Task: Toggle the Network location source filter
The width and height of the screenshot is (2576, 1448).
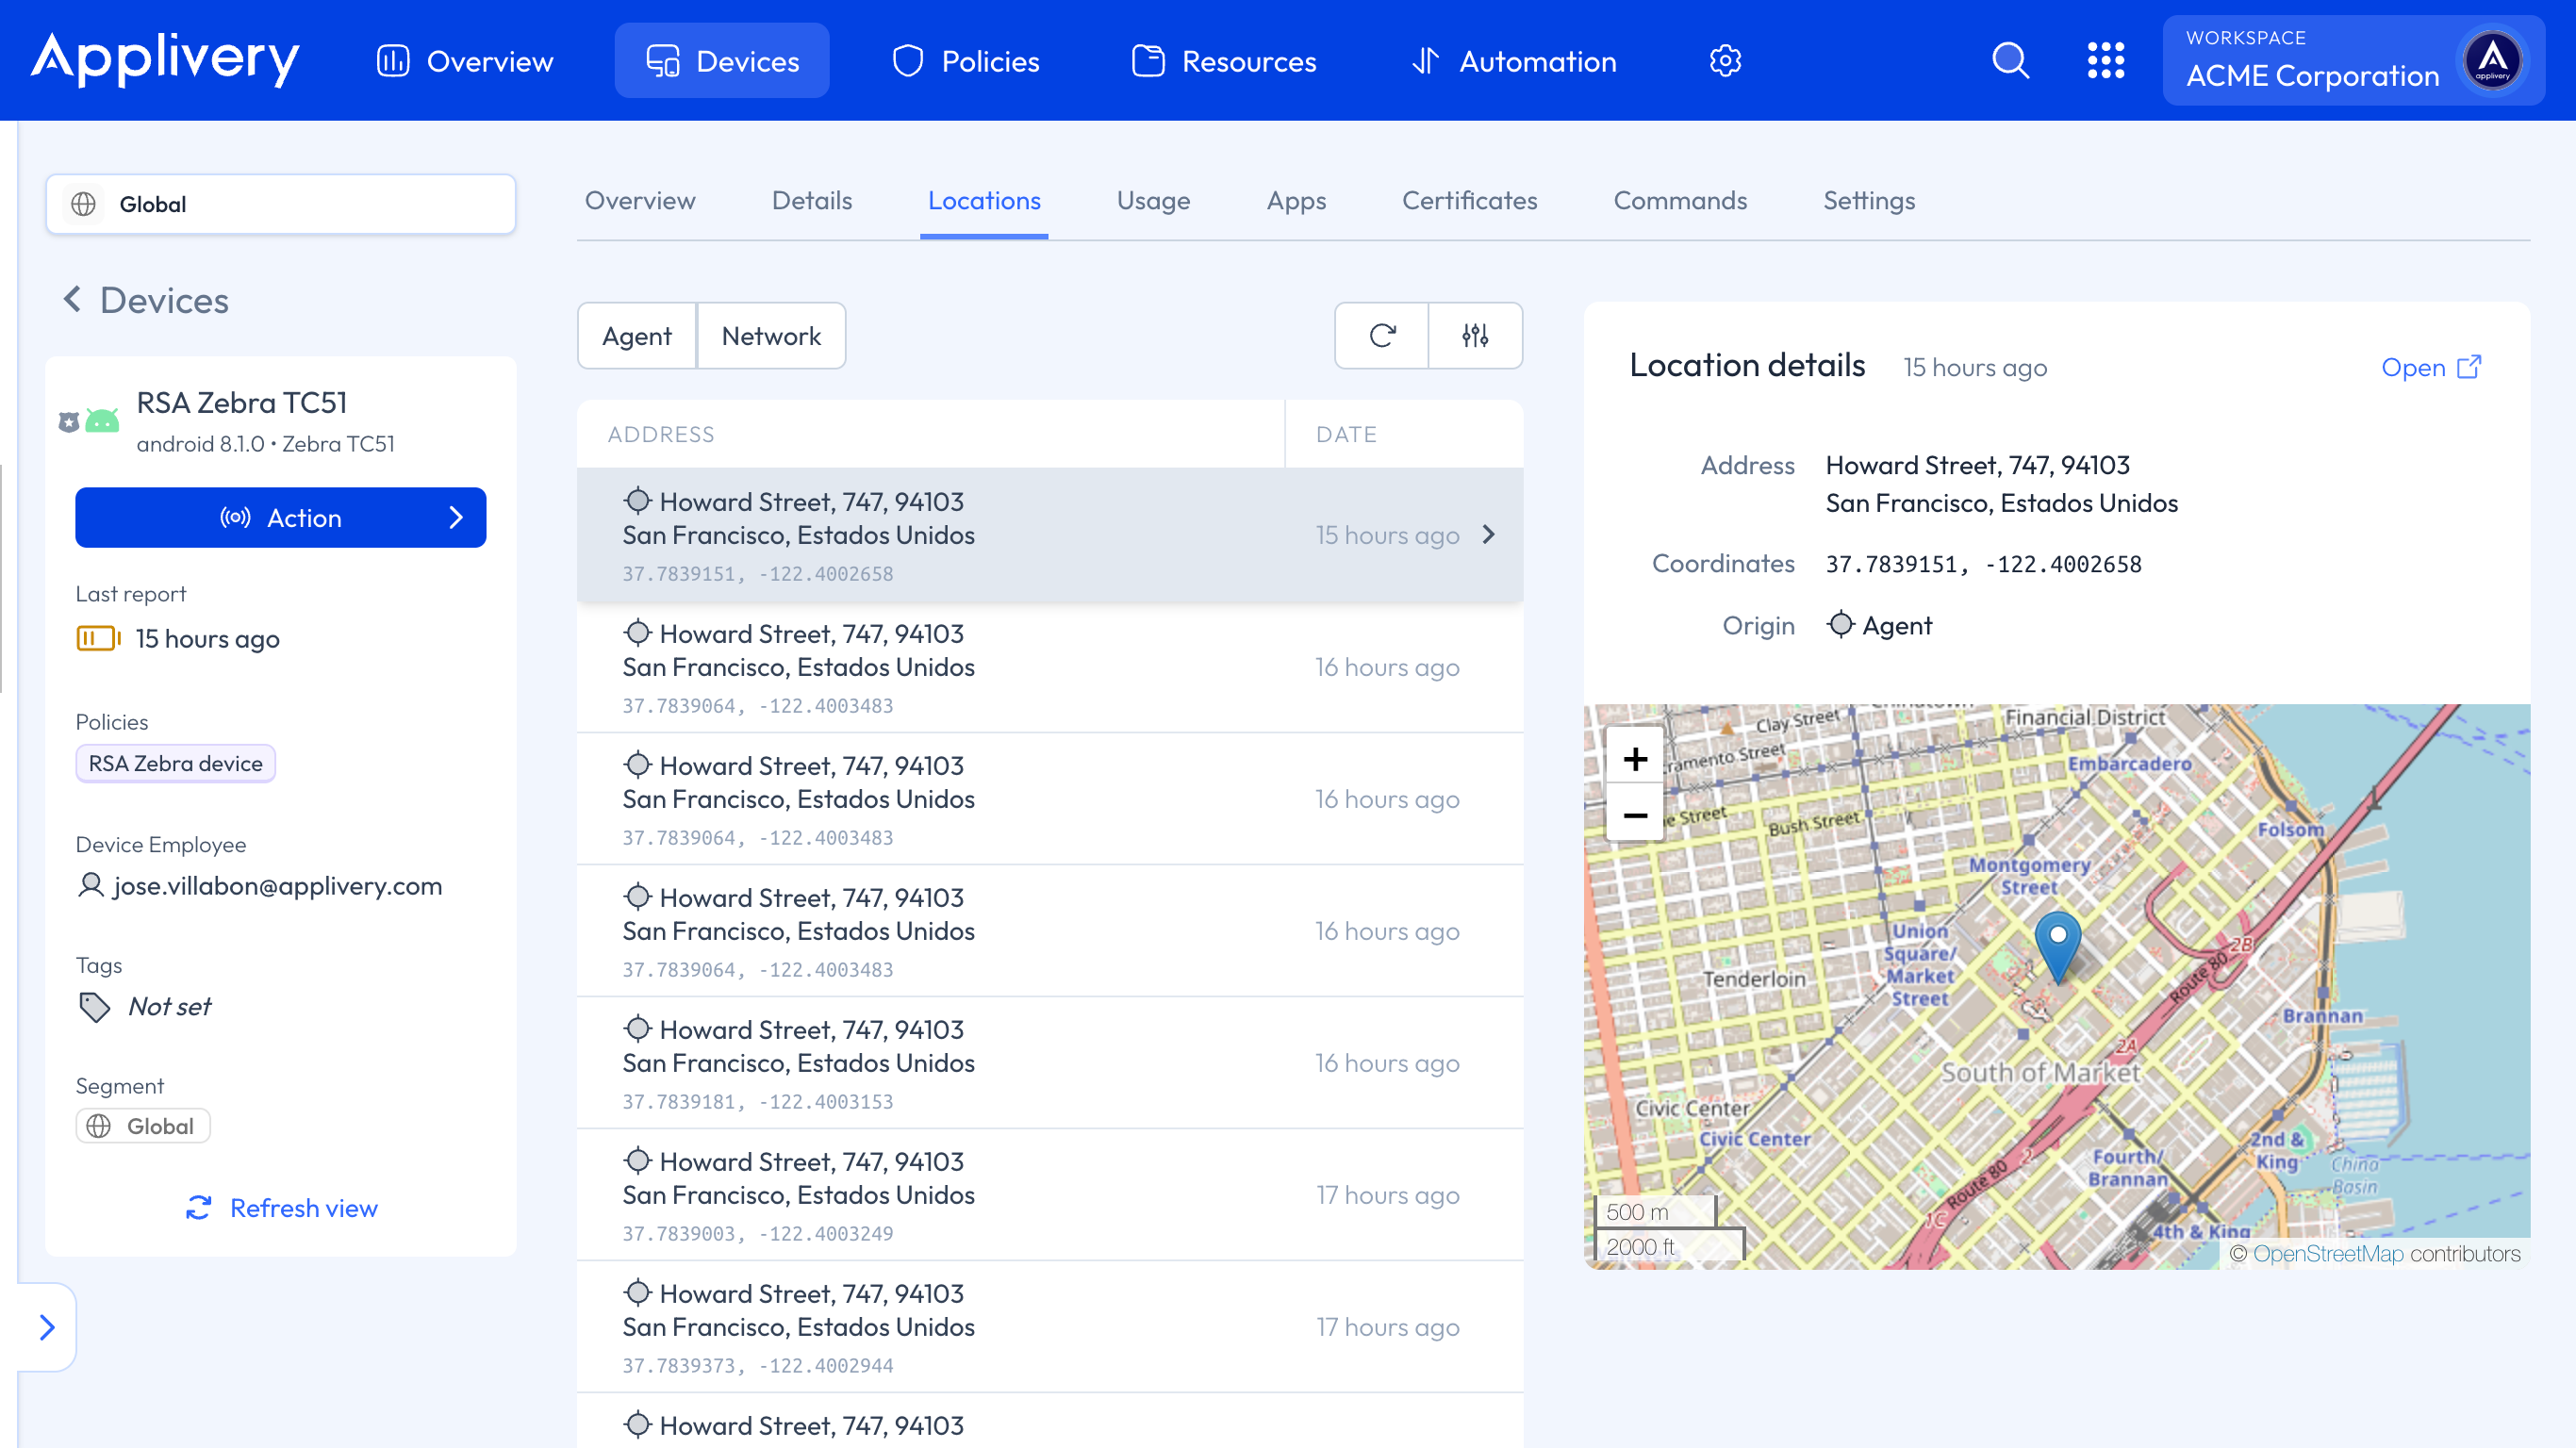Action: 771,336
